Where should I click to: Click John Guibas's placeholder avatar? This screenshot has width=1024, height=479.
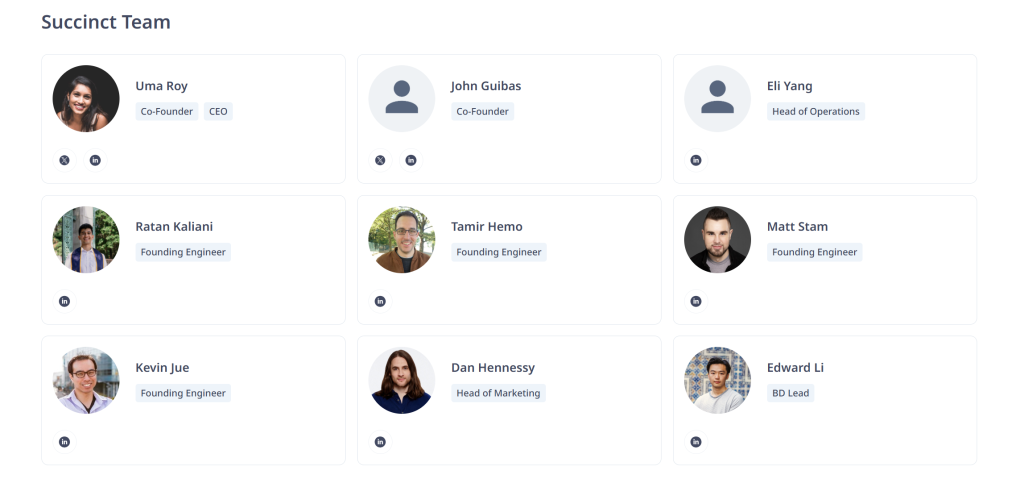pos(402,99)
